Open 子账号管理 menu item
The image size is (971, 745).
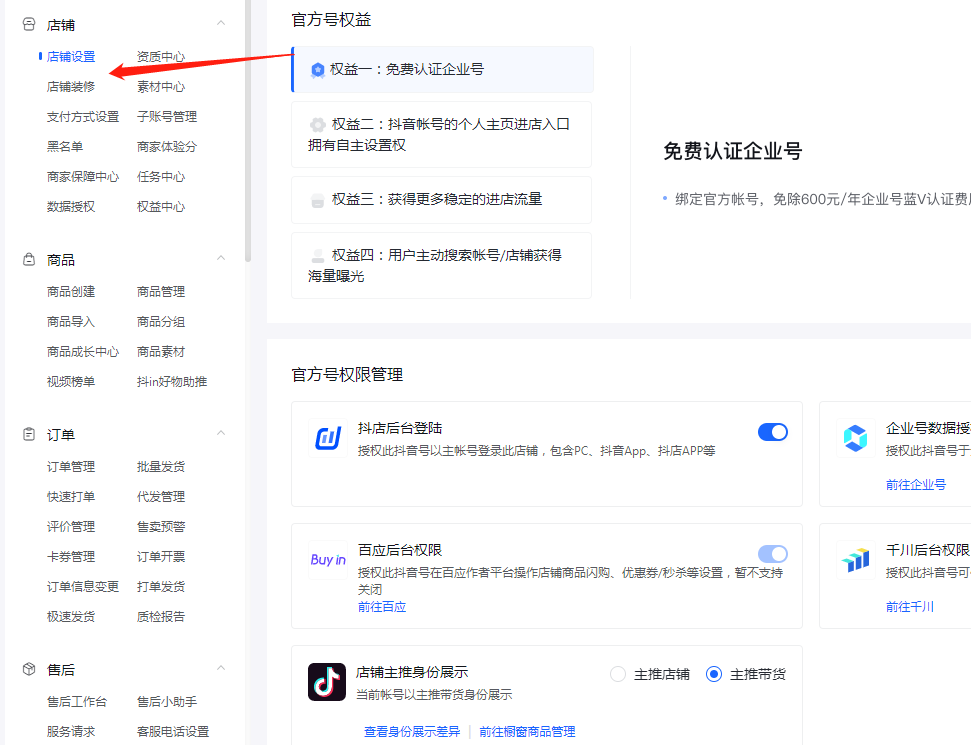[x=167, y=116]
